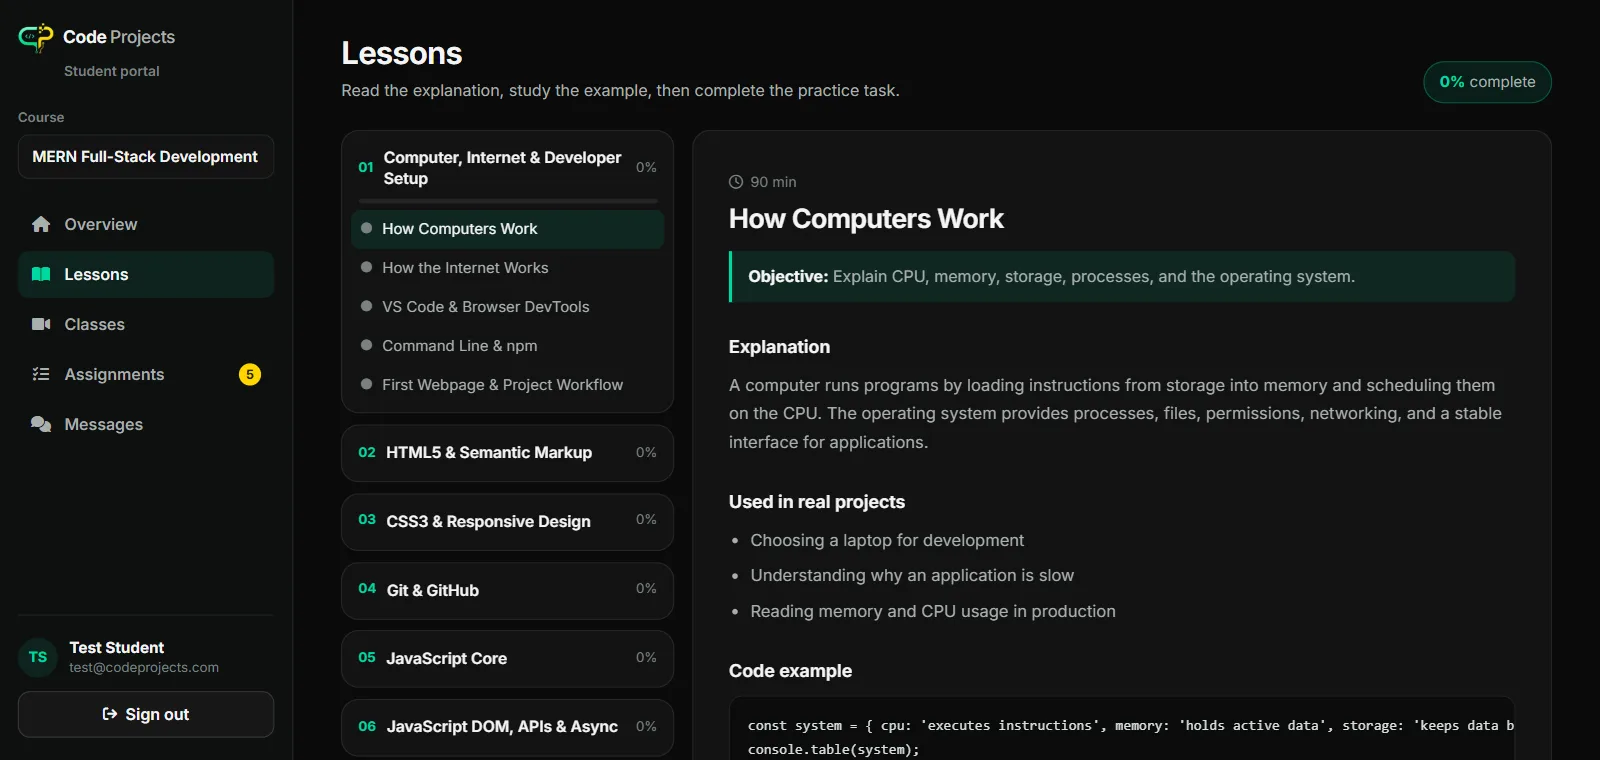This screenshot has width=1600, height=760.
Task: Click the status dot for Command Line & npm
Action: click(366, 345)
